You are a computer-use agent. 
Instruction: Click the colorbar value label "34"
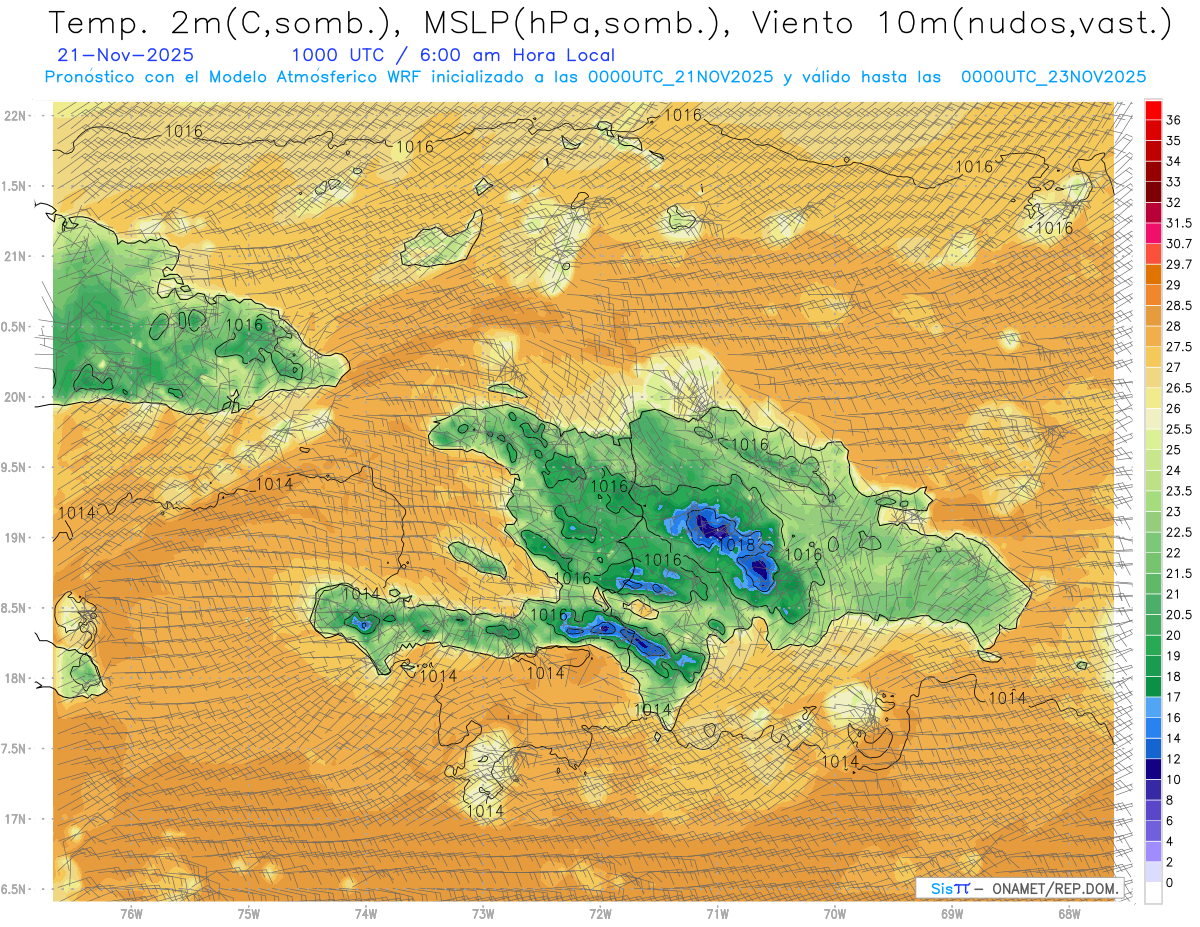1174,161
